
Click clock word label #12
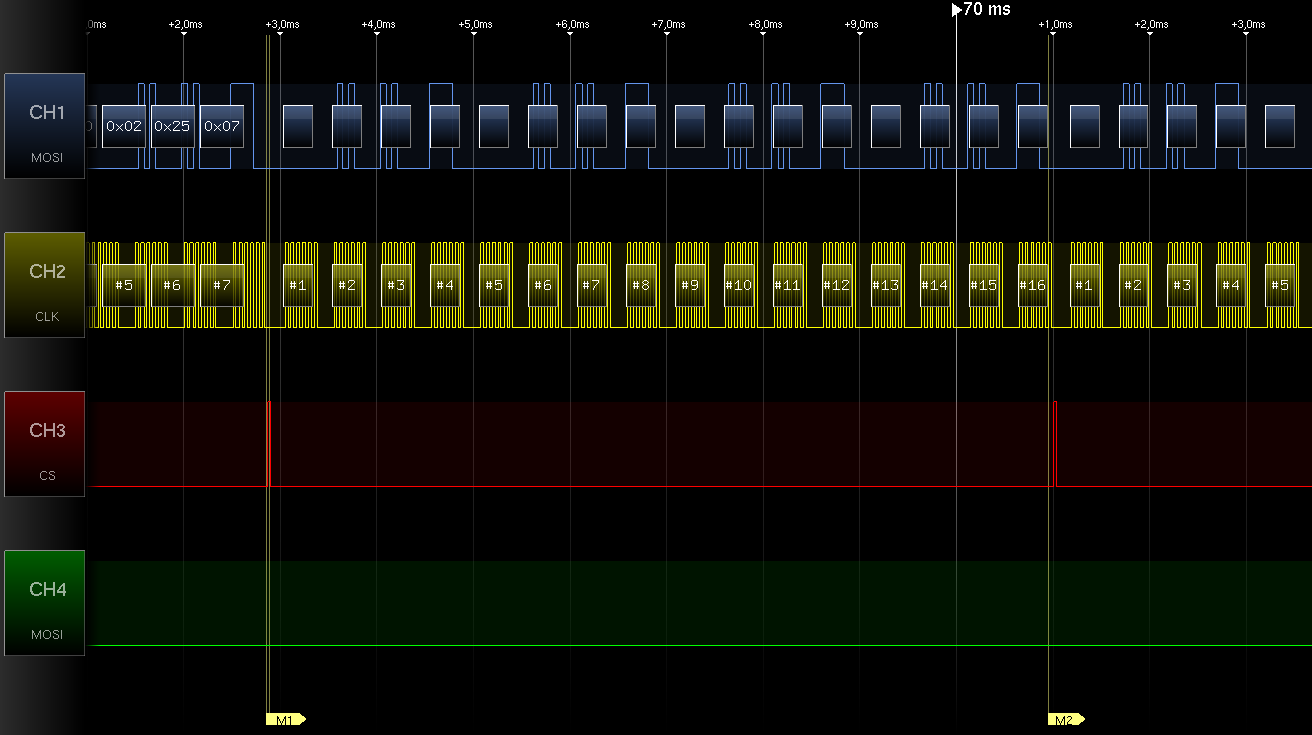(836, 285)
